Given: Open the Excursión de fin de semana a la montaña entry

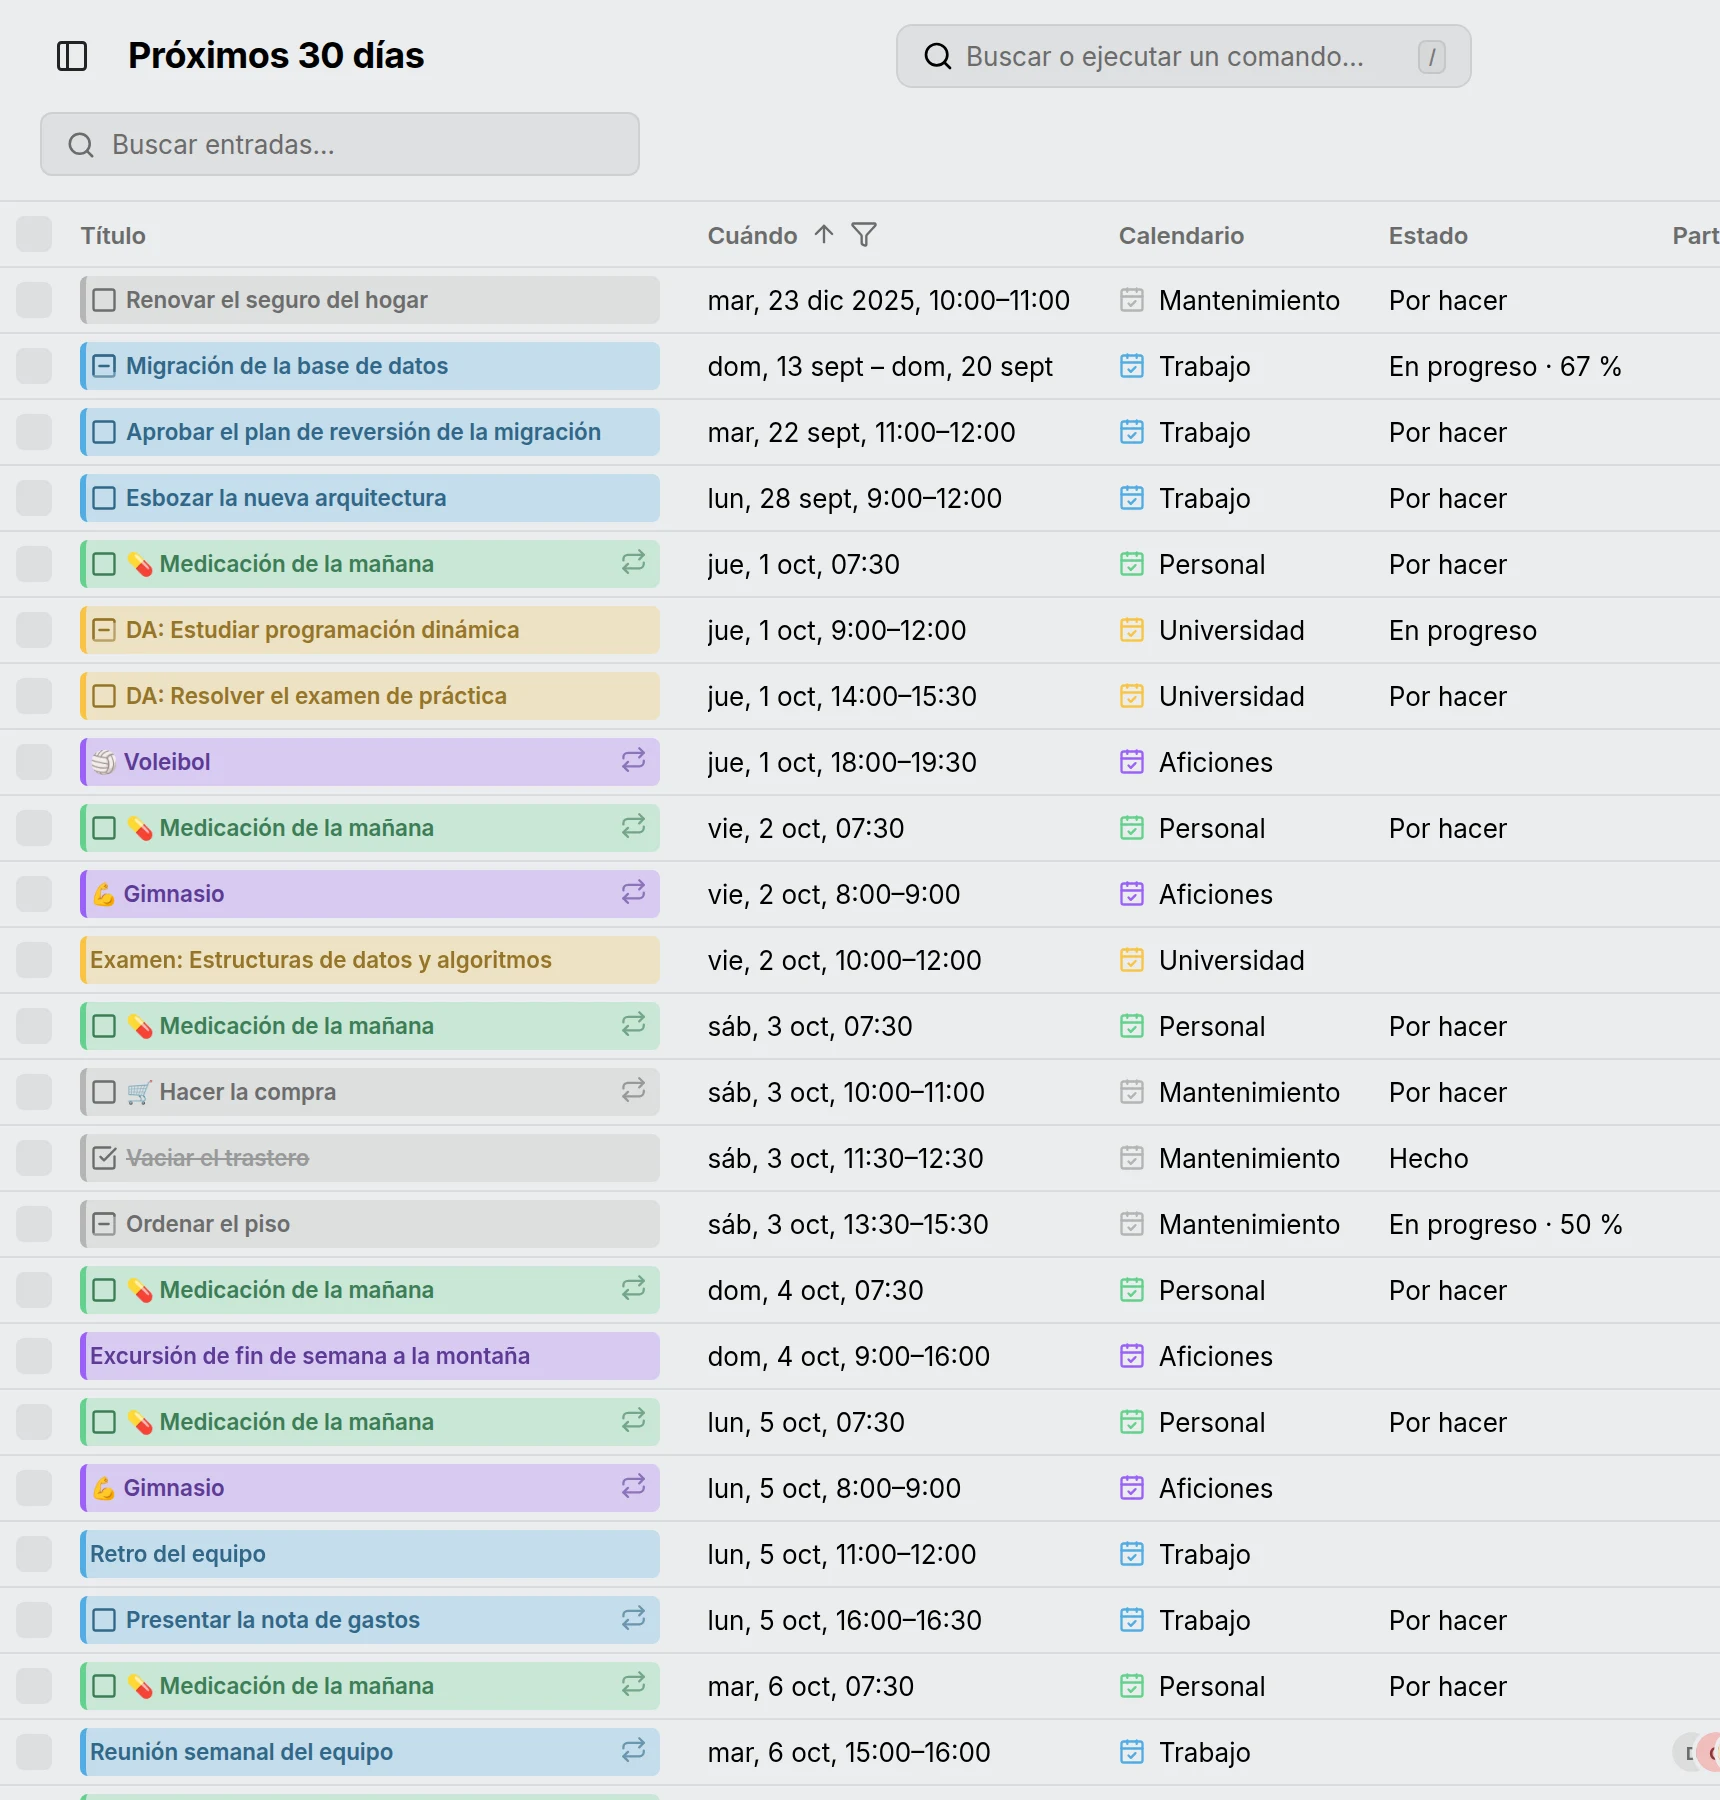Looking at the screenshot, I should click(370, 1356).
